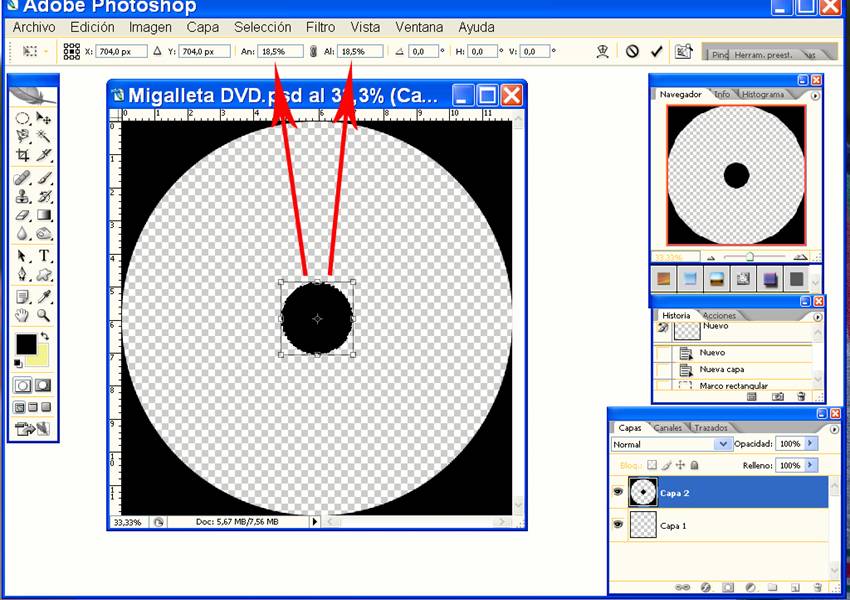Viewport: 850px width, 600px height.
Task: Pick the Eraser tool in toolbox
Action: (22, 214)
